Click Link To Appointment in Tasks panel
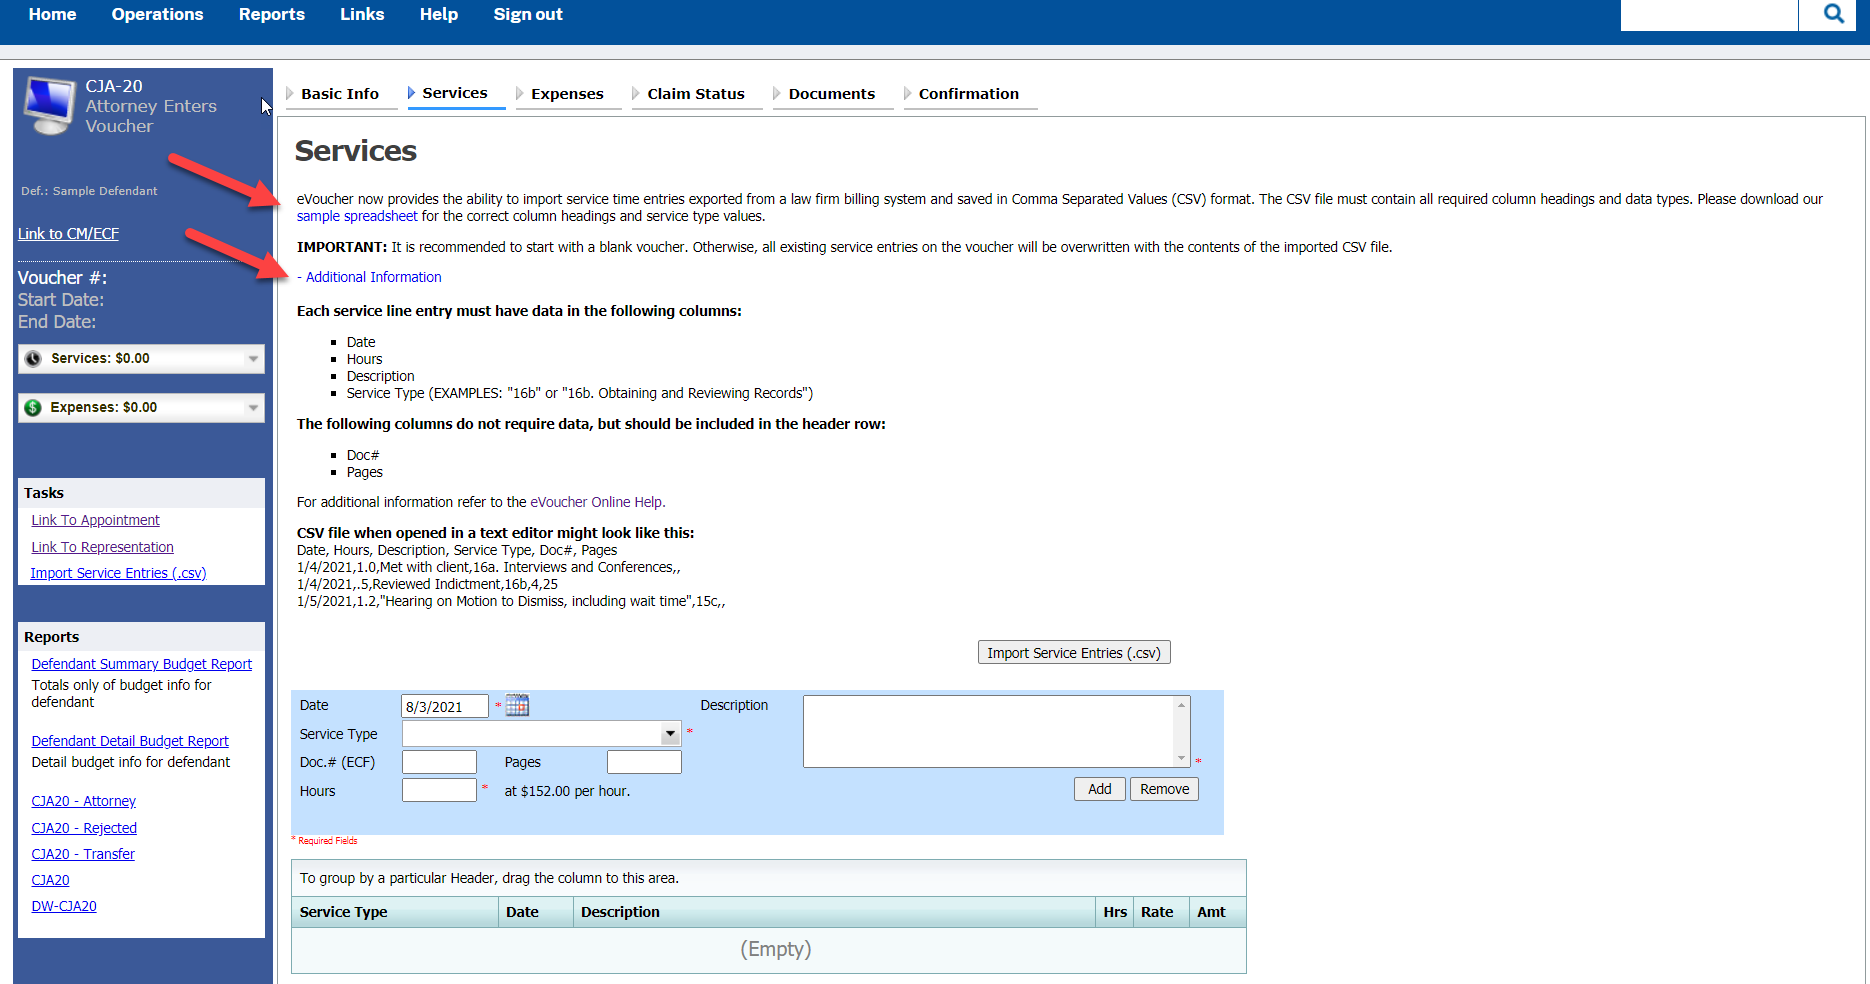Viewport: 1870px width, 984px height. coord(95,519)
